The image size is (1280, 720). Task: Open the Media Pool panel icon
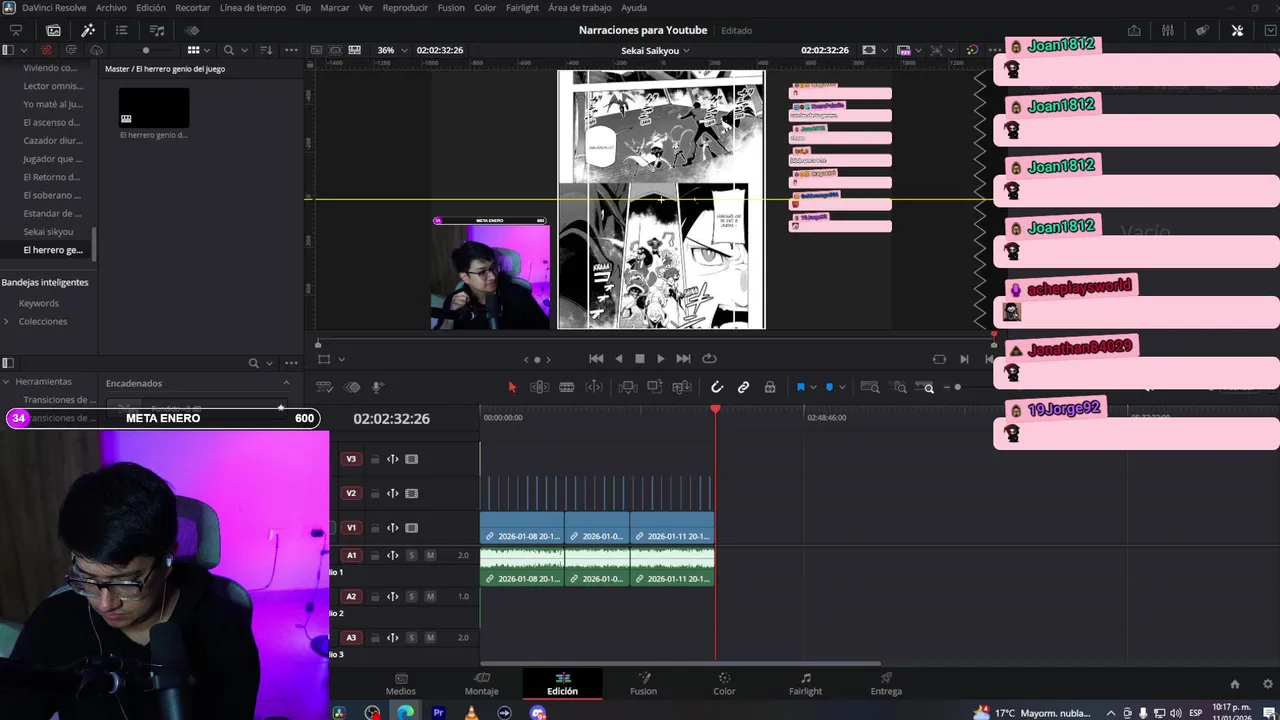click(x=53, y=30)
